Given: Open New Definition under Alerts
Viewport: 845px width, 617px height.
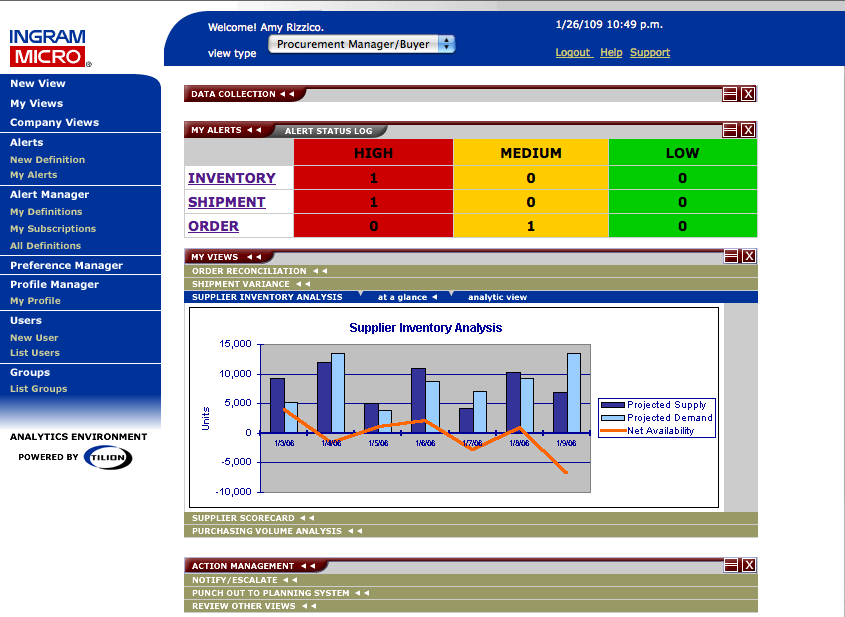Looking at the screenshot, I should point(47,160).
